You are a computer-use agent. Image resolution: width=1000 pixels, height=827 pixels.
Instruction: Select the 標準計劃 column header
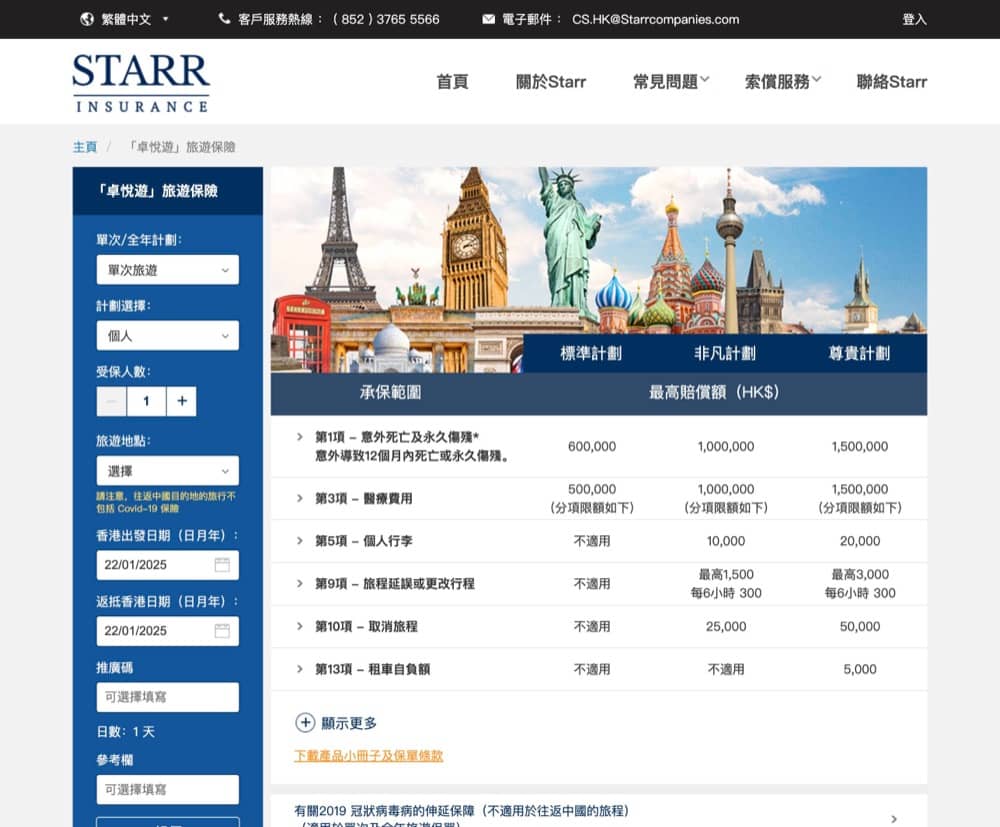click(x=591, y=353)
